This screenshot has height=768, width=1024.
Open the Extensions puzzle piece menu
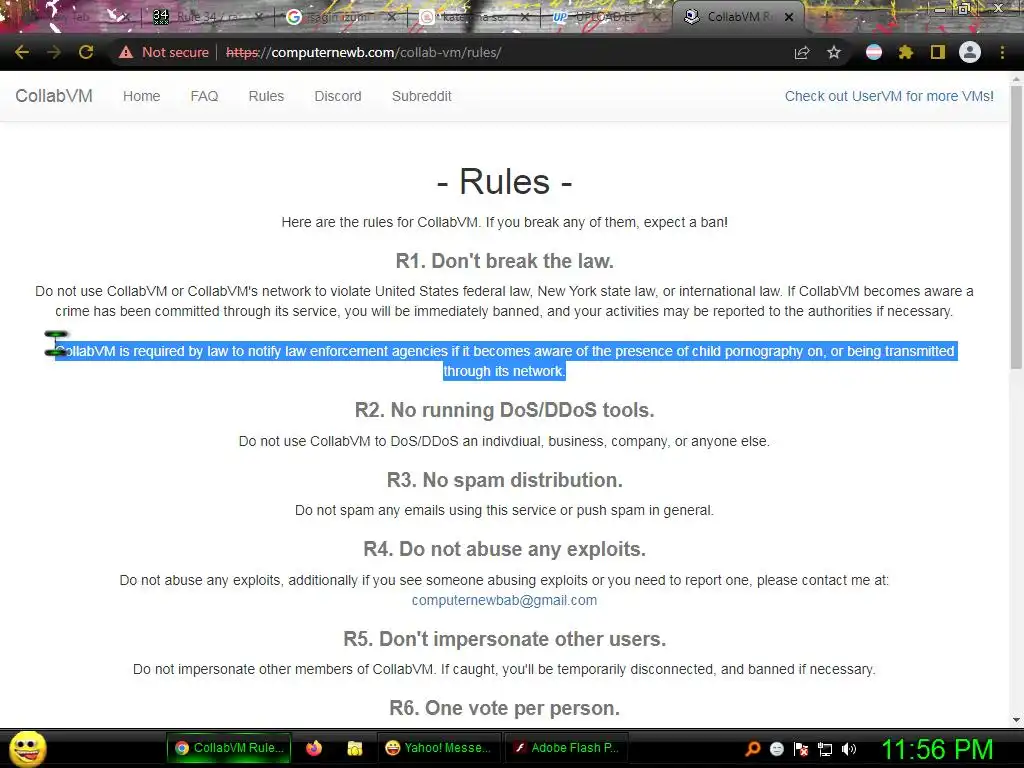tap(905, 52)
